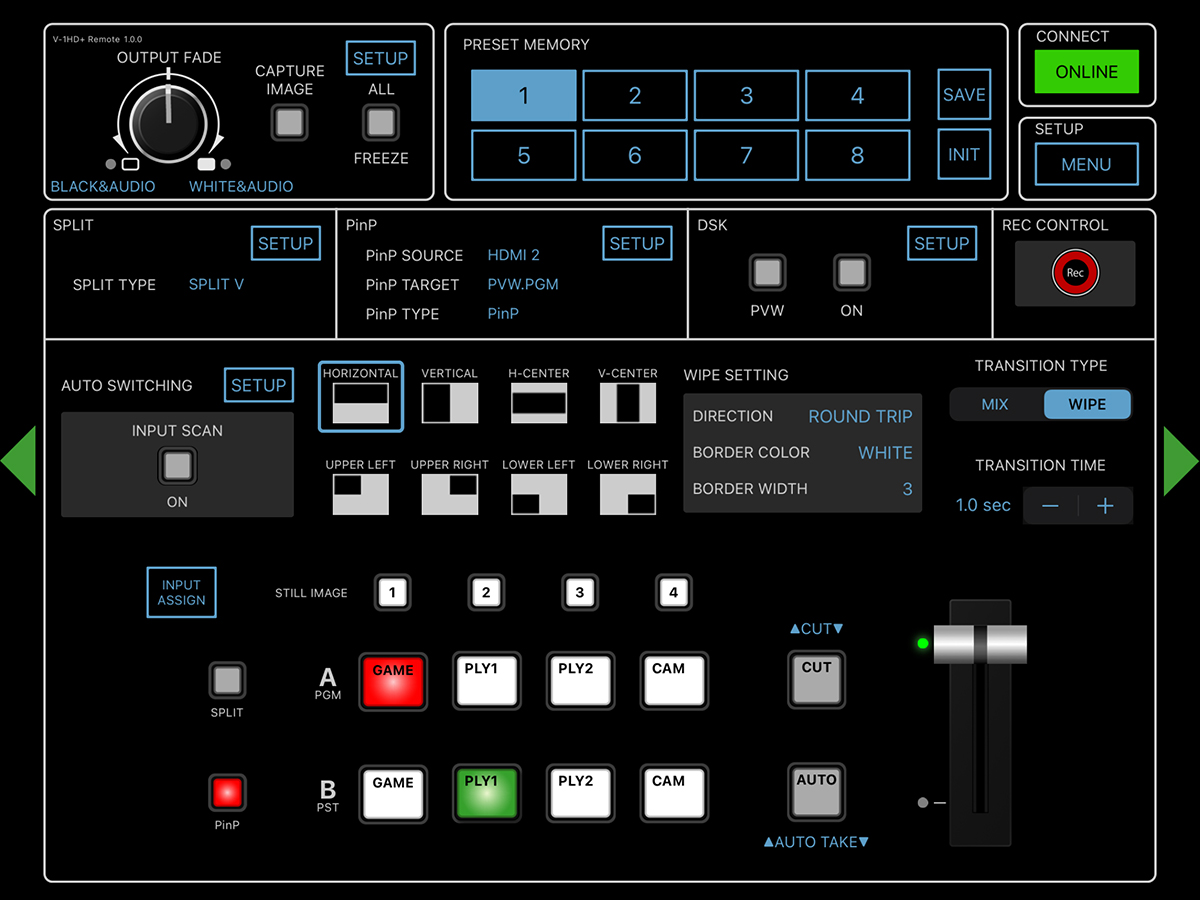This screenshot has width=1200, height=900.
Task: Switch transition type to MIX
Action: pyautogui.click(x=995, y=405)
